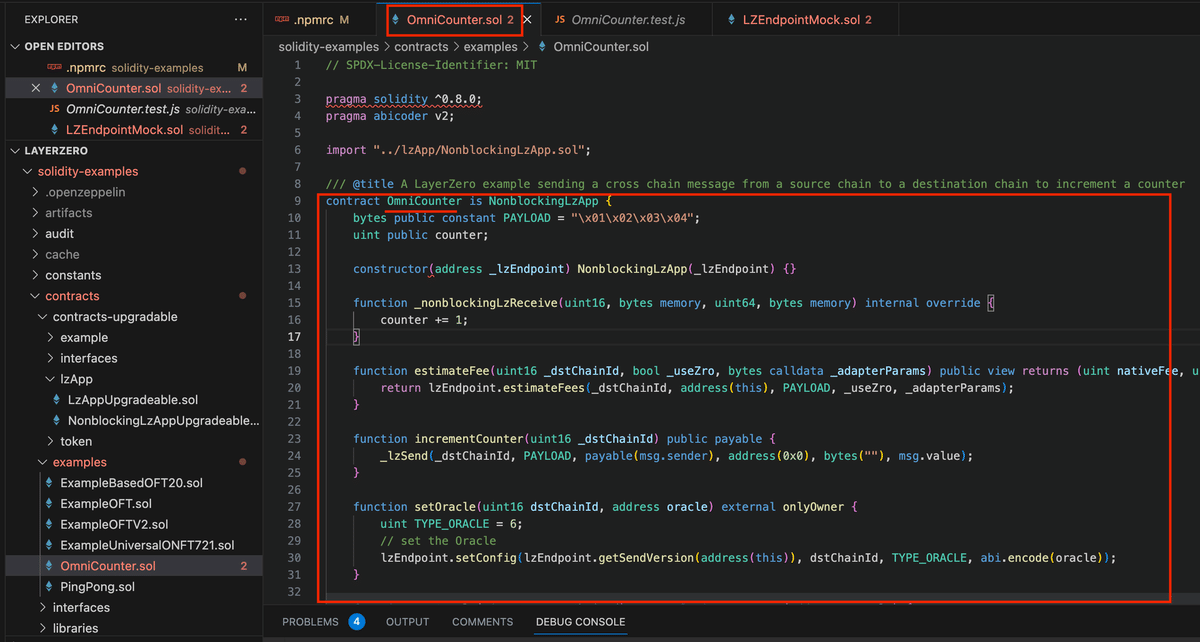Click the setOracle function name
Image resolution: width=1200 pixels, height=642 pixels.
[x=445, y=507]
